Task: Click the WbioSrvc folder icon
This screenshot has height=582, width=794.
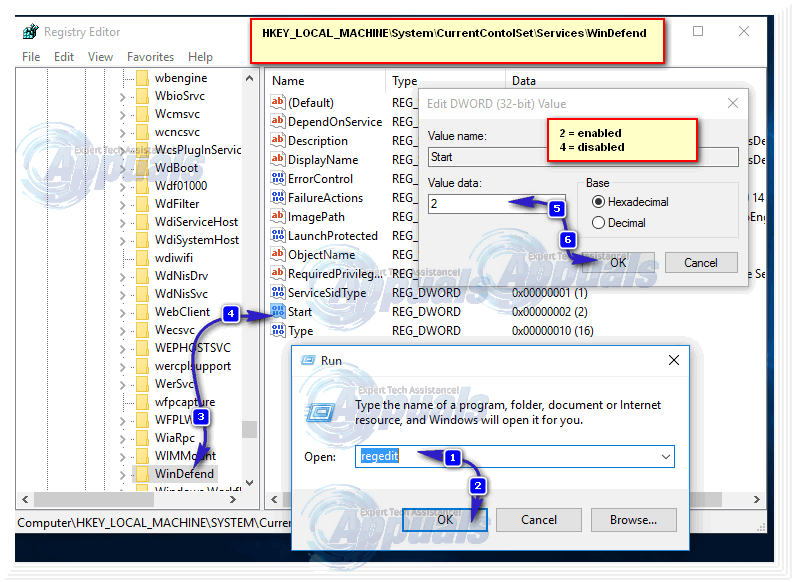Action: point(143,96)
